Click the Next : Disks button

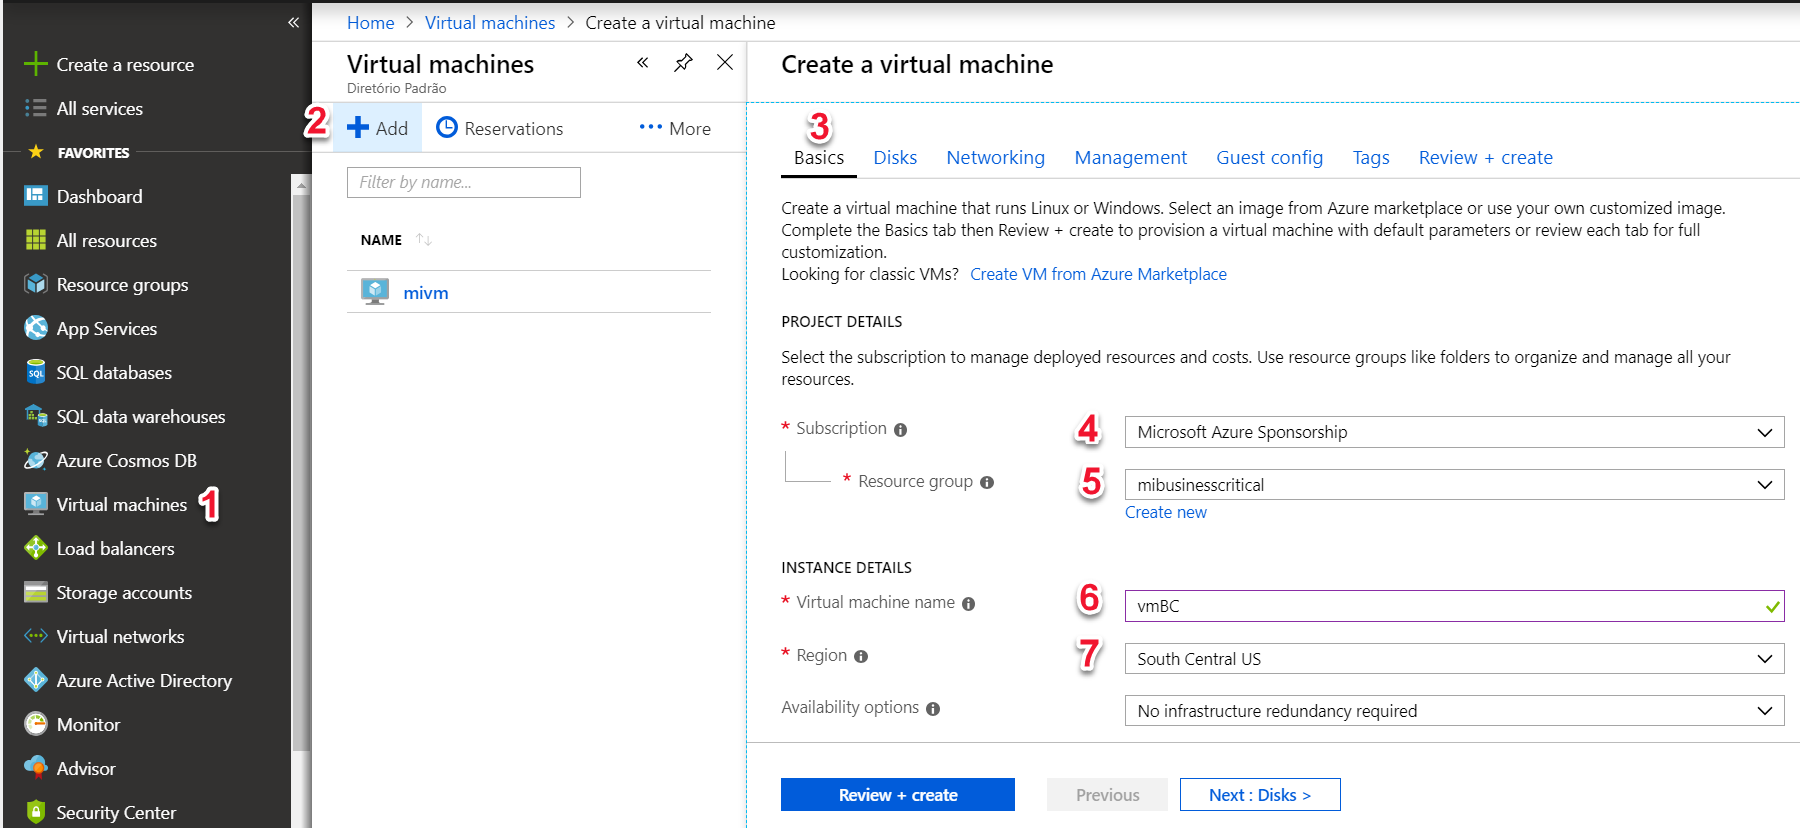pyautogui.click(x=1259, y=795)
